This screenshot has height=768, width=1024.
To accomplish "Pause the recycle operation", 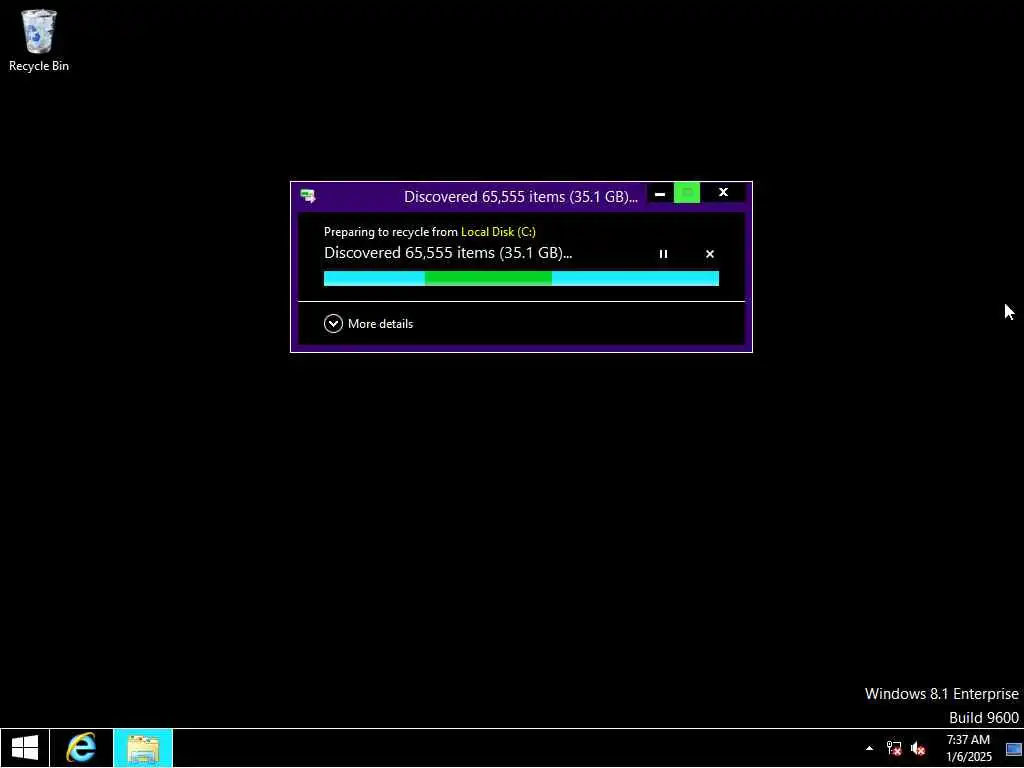I will pos(663,254).
